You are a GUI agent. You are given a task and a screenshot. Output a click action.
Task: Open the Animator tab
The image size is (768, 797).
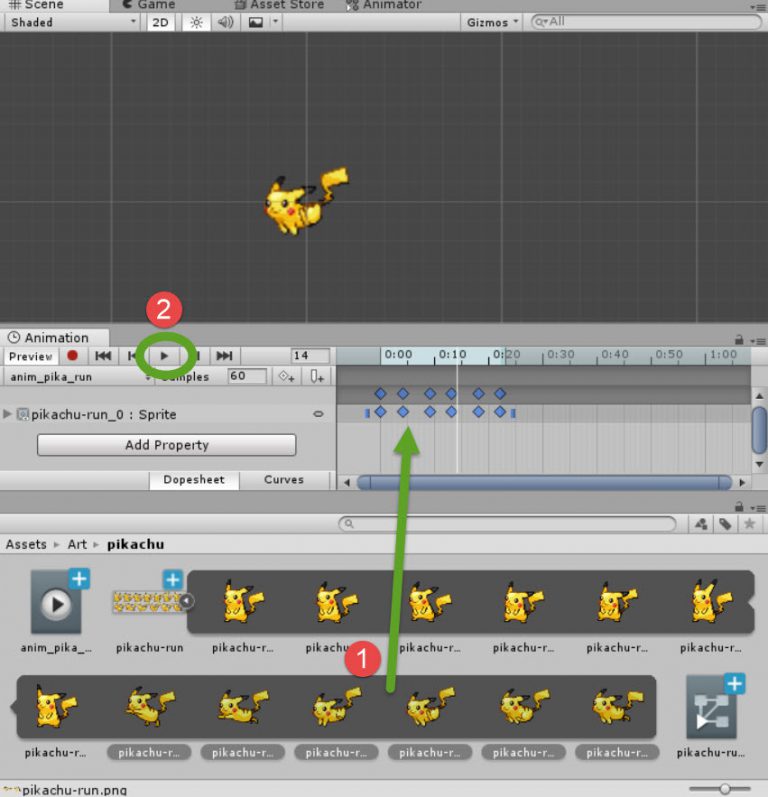pos(384,5)
